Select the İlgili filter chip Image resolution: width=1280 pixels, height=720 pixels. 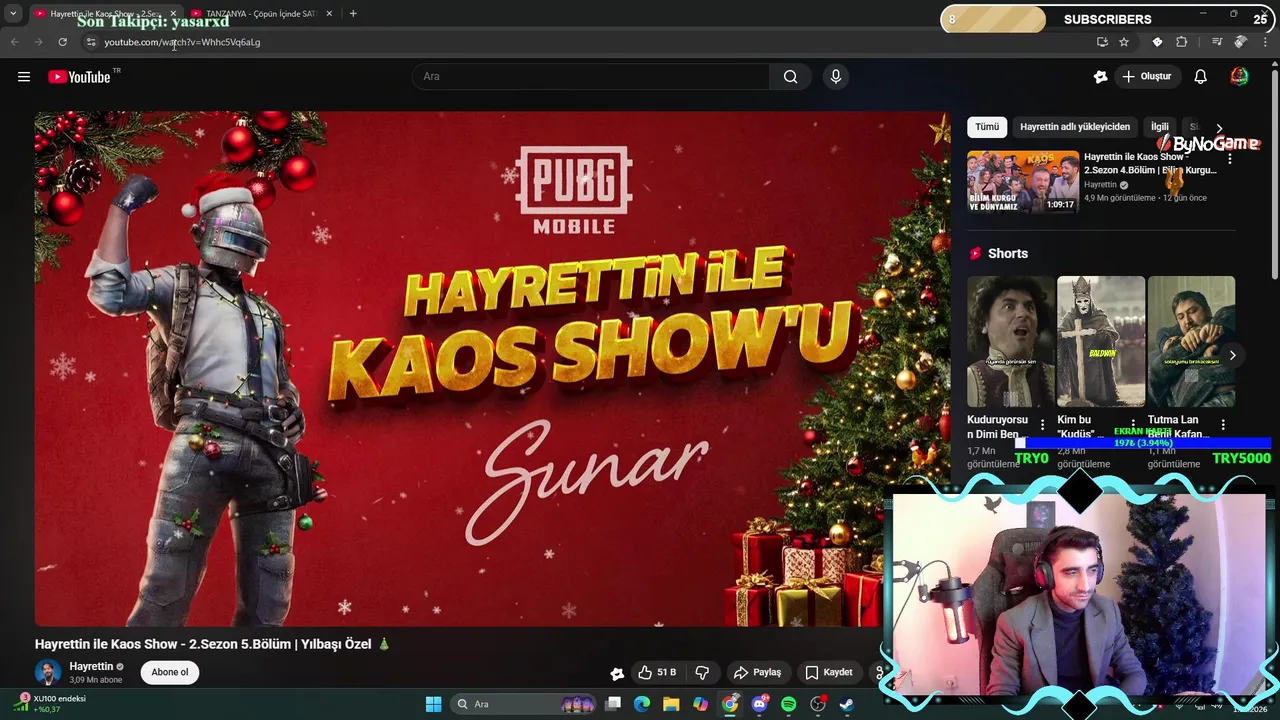tap(1159, 127)
